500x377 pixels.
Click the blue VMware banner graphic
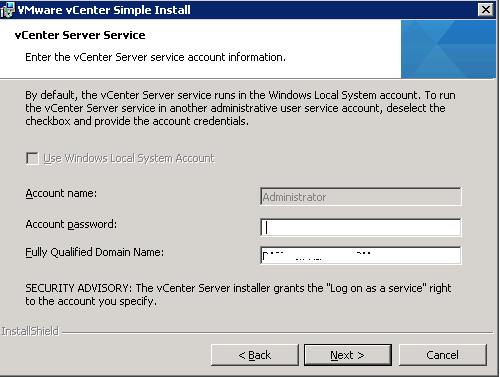click(448, 49)
